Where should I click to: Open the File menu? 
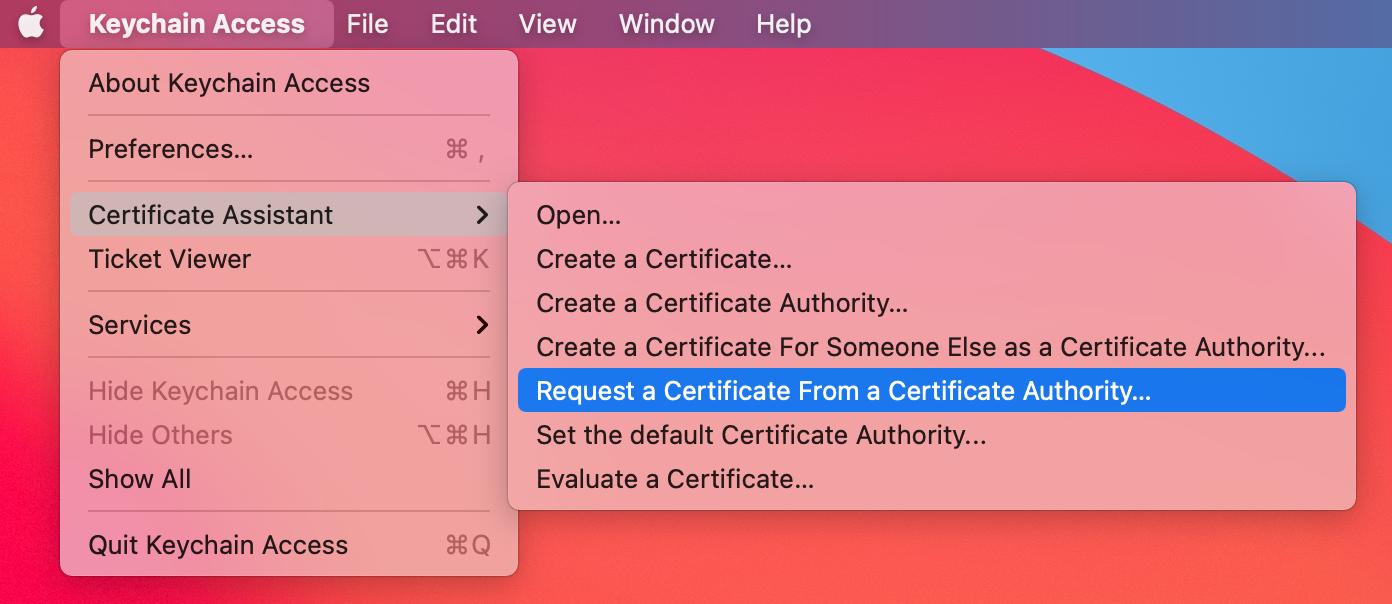[367, 24]
